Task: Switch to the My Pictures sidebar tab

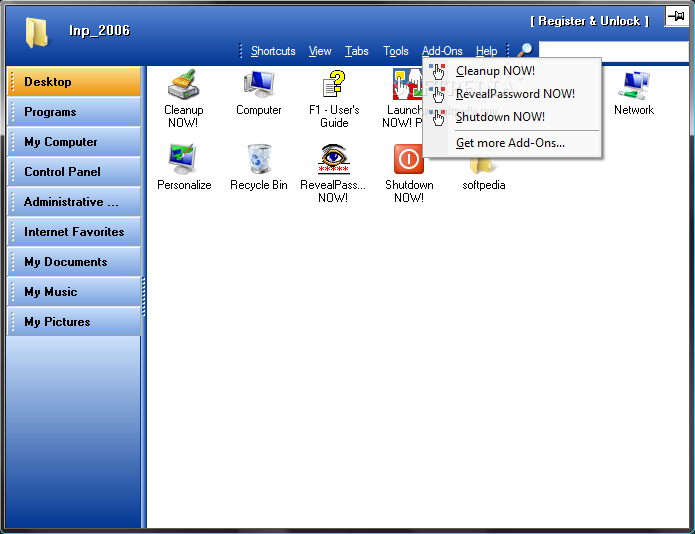Action: pyautogui.click(x=74, y=322)
